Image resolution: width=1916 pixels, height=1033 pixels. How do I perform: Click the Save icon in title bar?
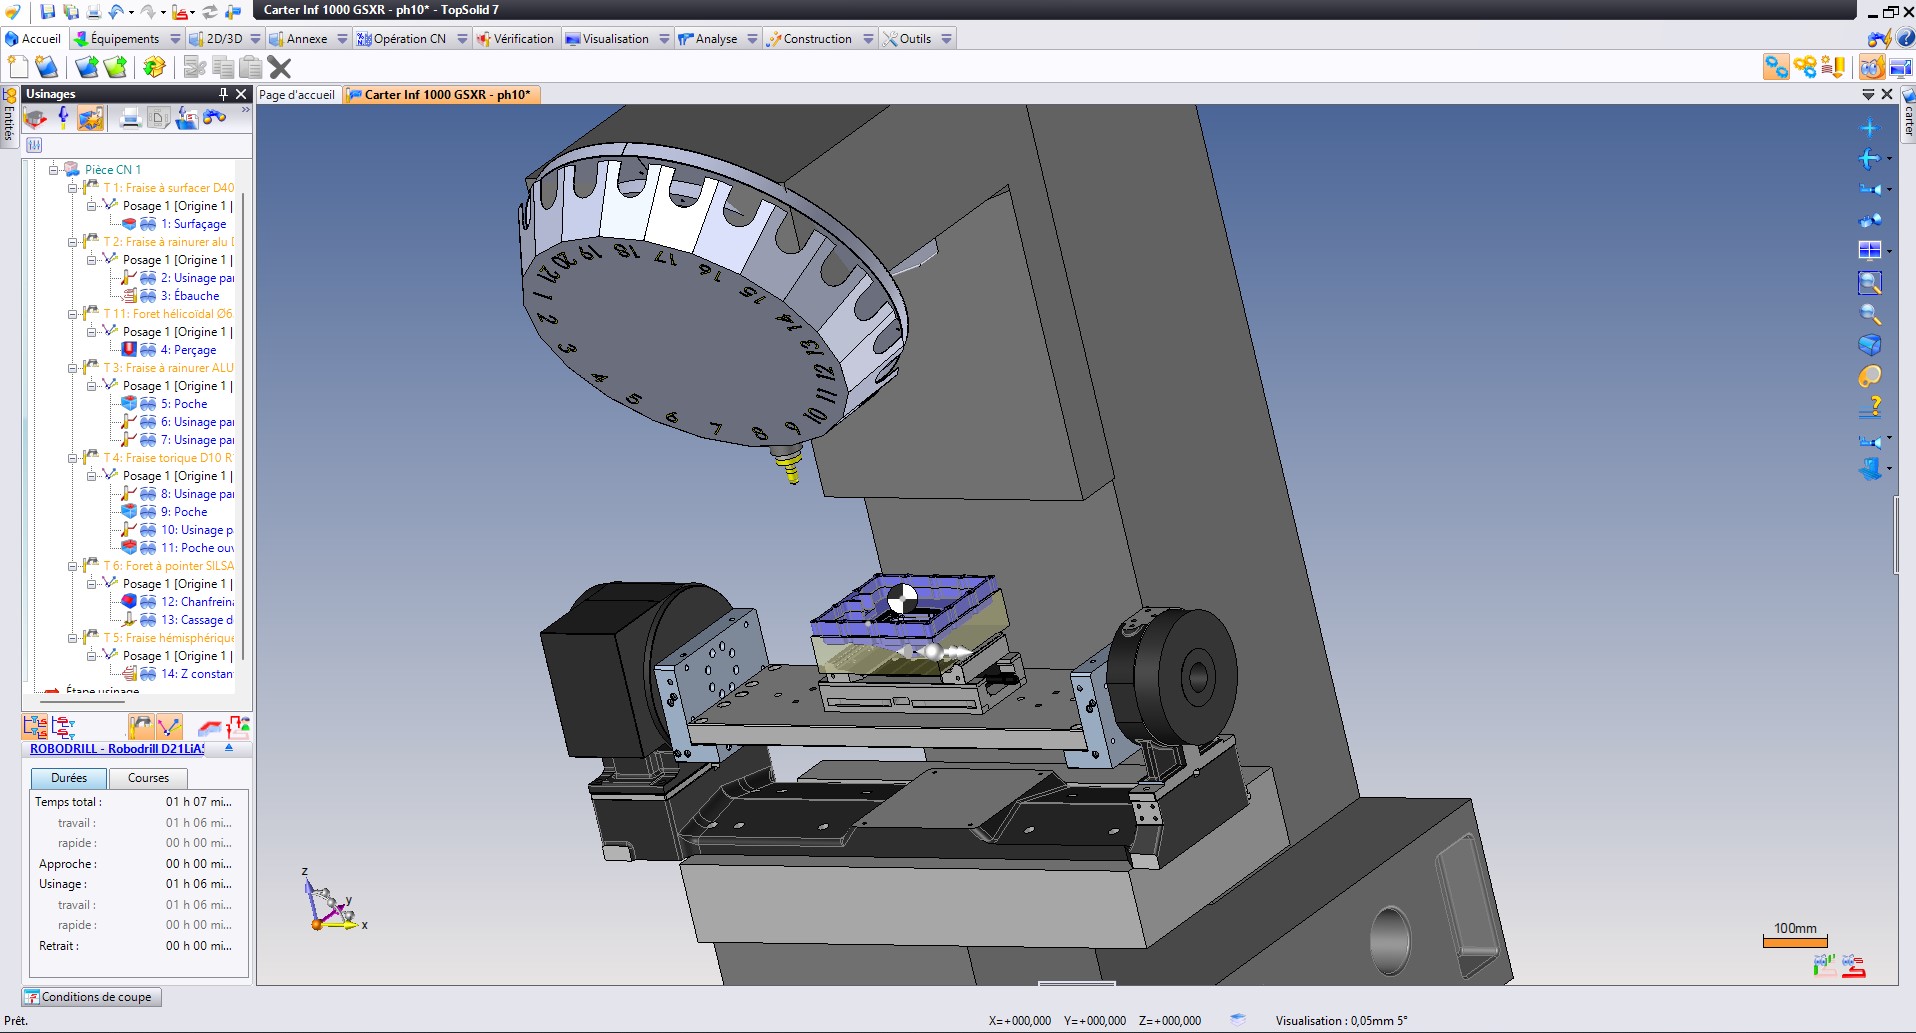click(x=47, y=12)
